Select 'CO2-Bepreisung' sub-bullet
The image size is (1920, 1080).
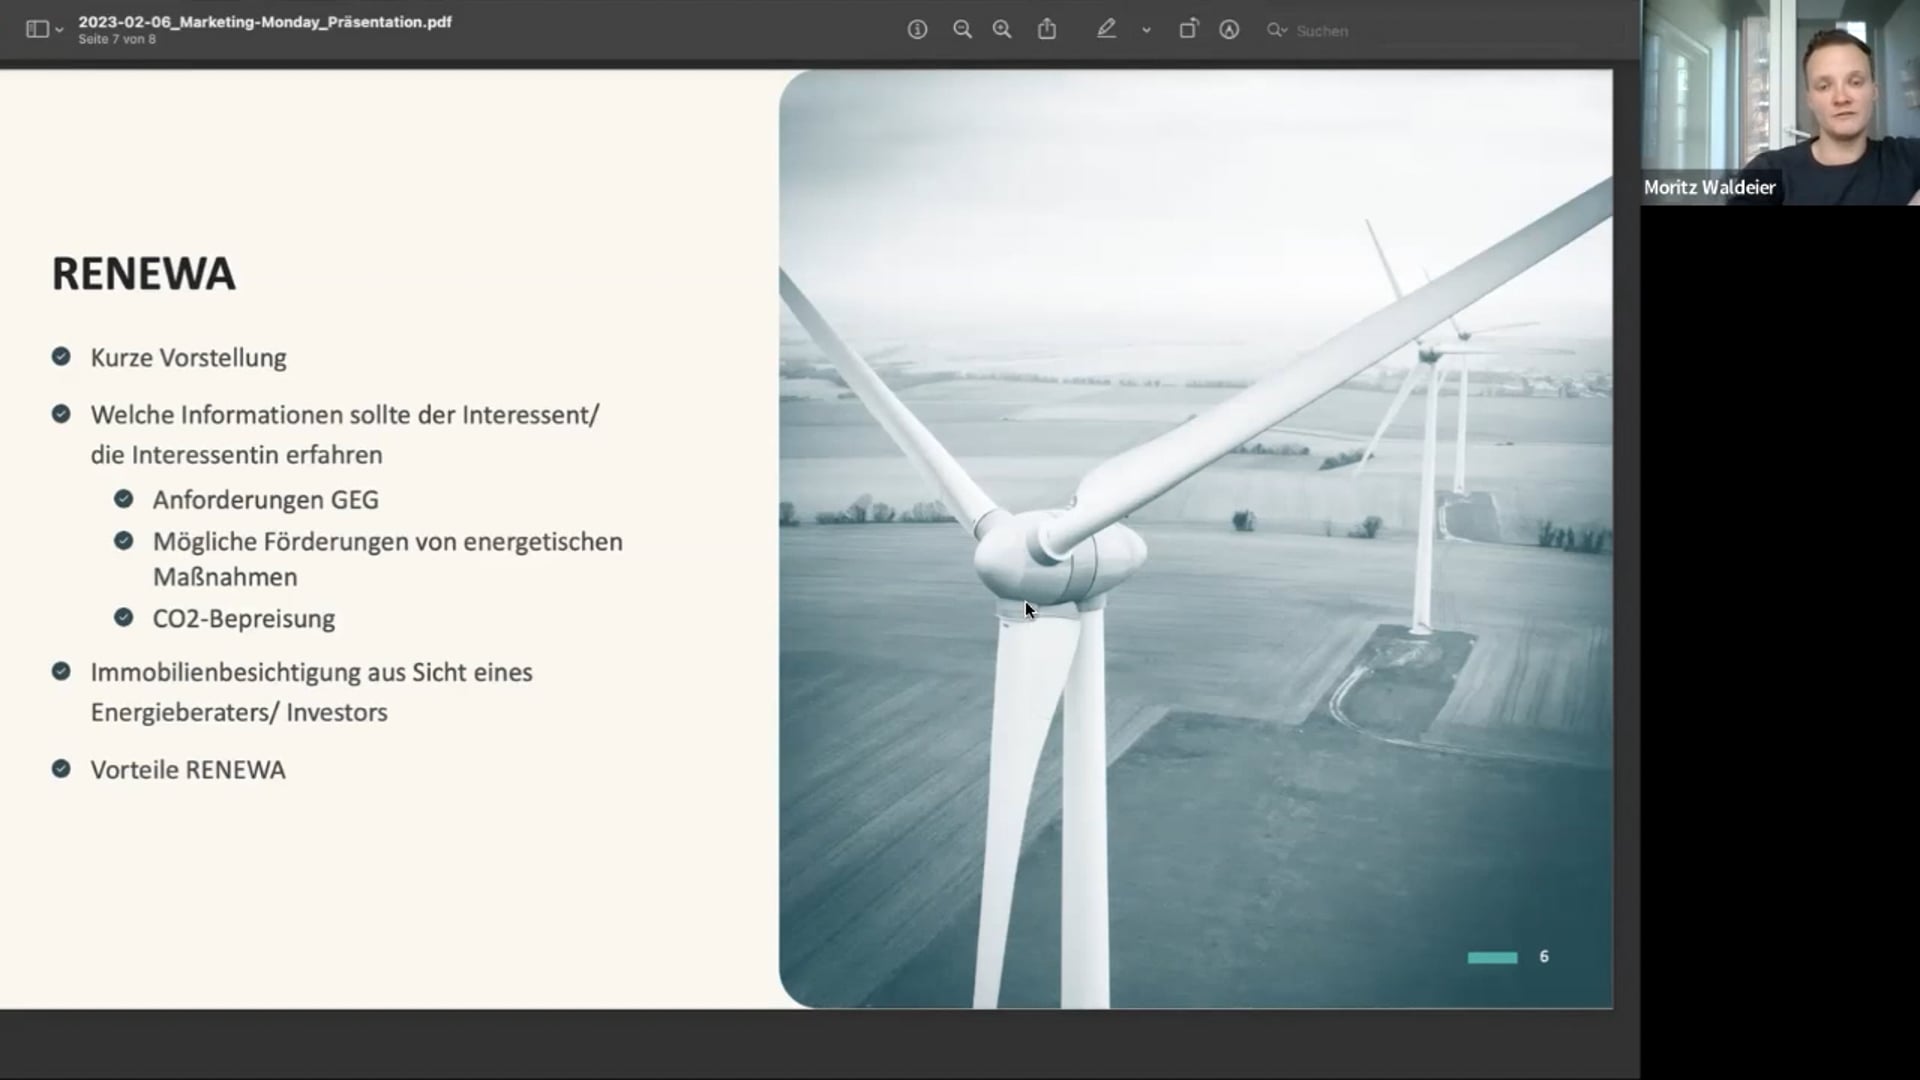pos(243,619)
